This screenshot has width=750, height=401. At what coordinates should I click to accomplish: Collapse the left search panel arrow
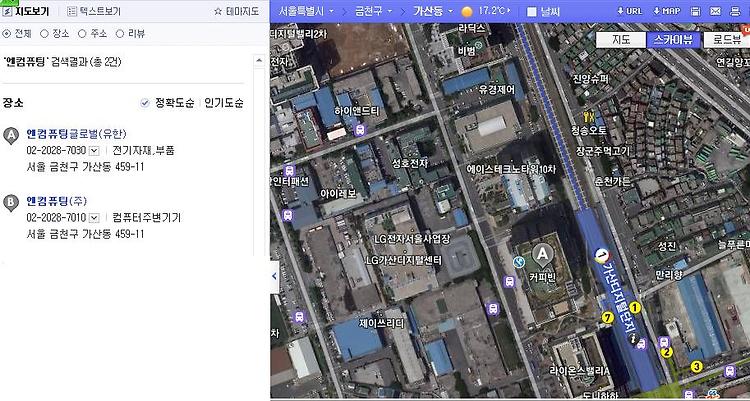(274, 277)
